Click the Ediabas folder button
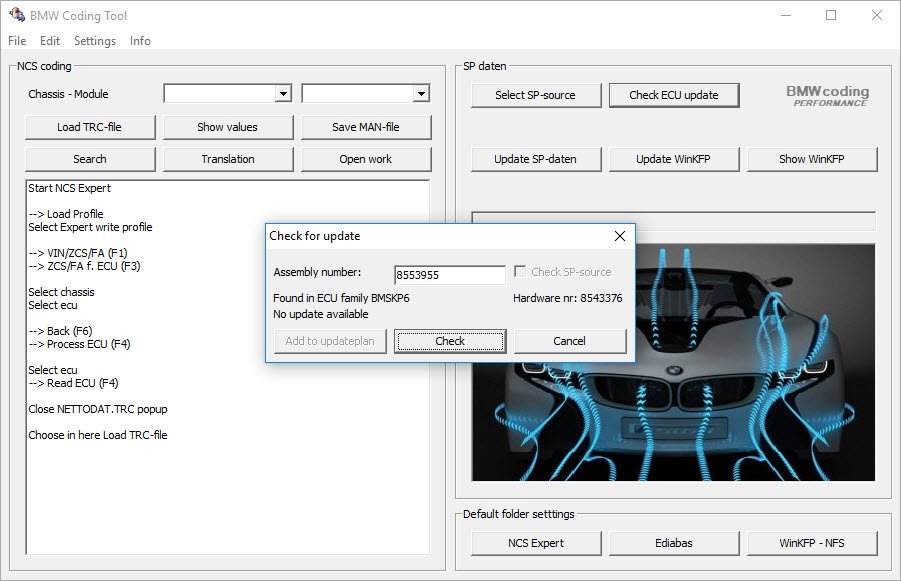901x581 pixels. pos(673,543)
